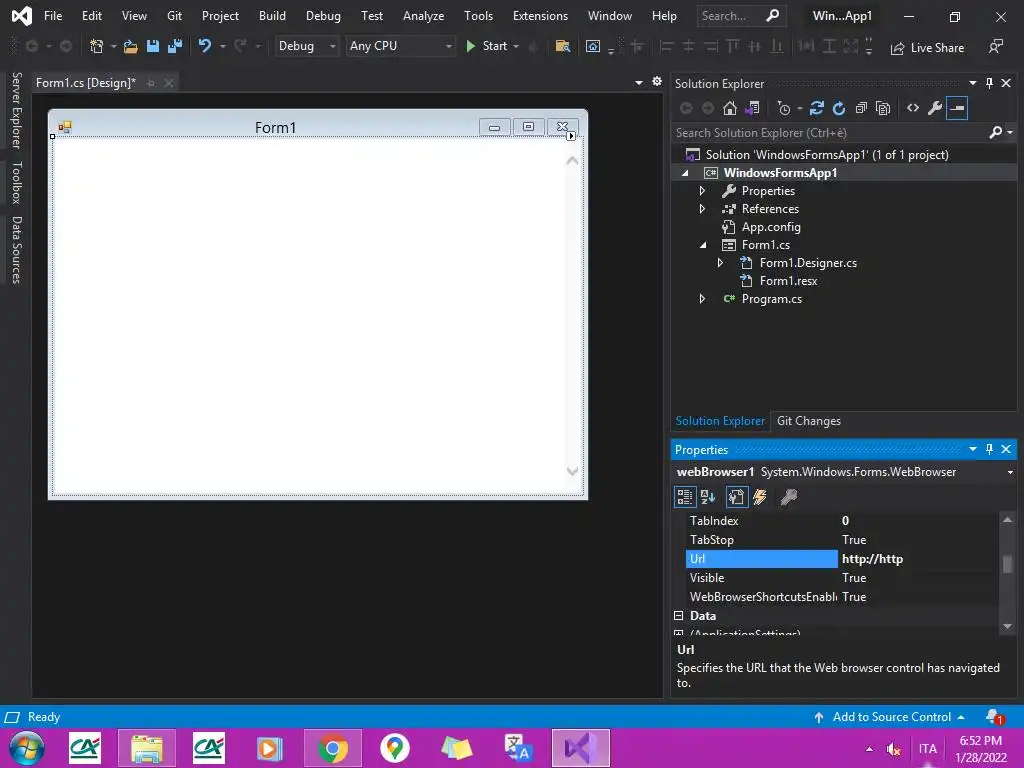Show Events with the lightning bolt icon

(x=760, y=498)
